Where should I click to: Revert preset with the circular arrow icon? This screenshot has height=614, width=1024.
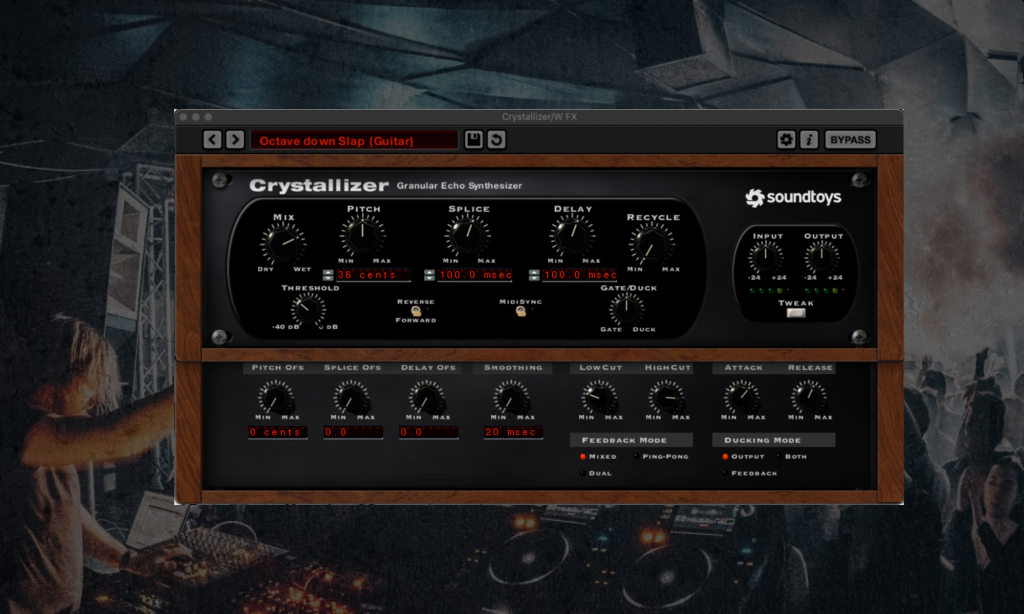495,140
